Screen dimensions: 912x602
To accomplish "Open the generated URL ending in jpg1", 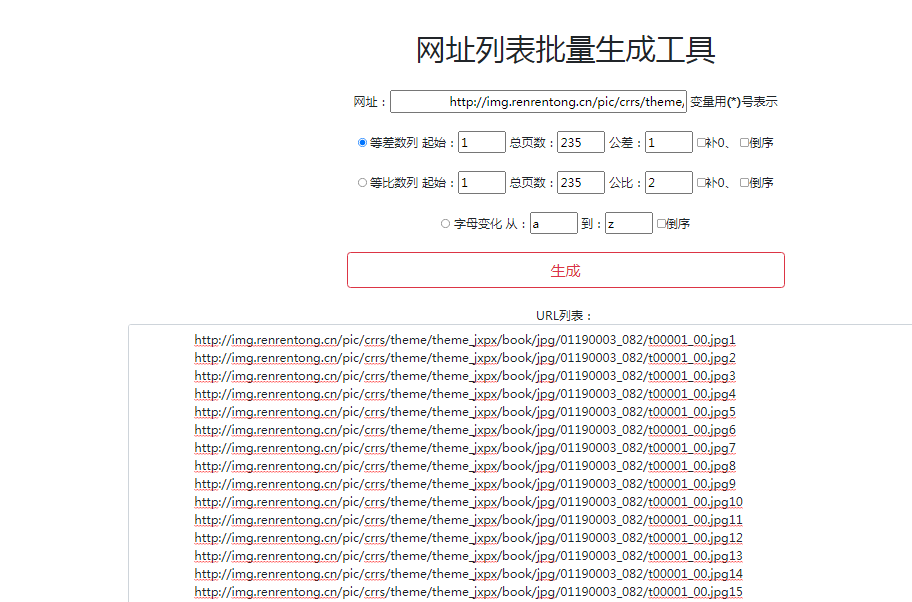I will pos(463,339).
